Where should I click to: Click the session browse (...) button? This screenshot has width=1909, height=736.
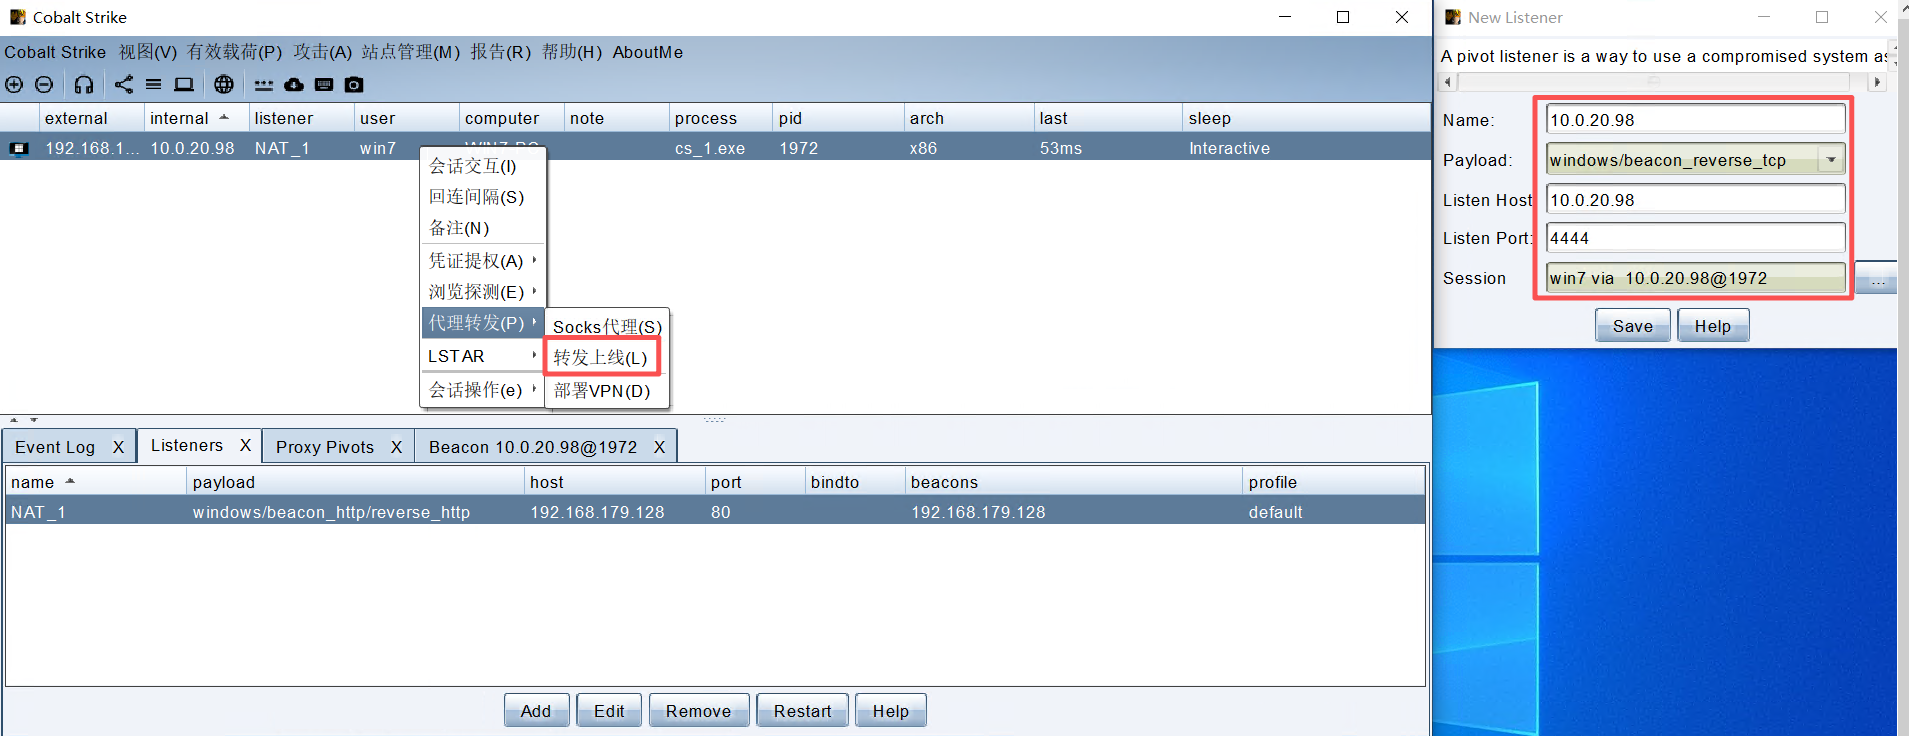point(1877,279)
